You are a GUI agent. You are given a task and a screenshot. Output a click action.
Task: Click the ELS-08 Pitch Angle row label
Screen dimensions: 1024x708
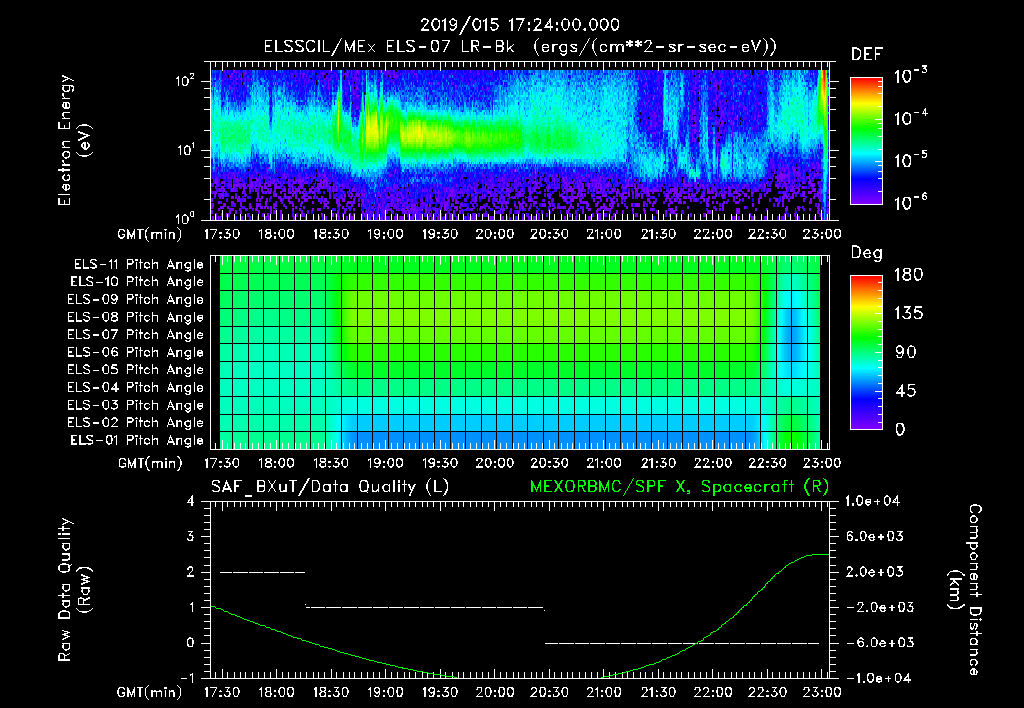coord(136,317)
